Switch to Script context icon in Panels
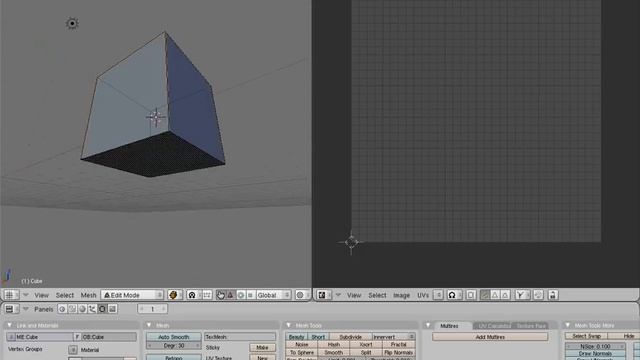 (x=72, y=309)
